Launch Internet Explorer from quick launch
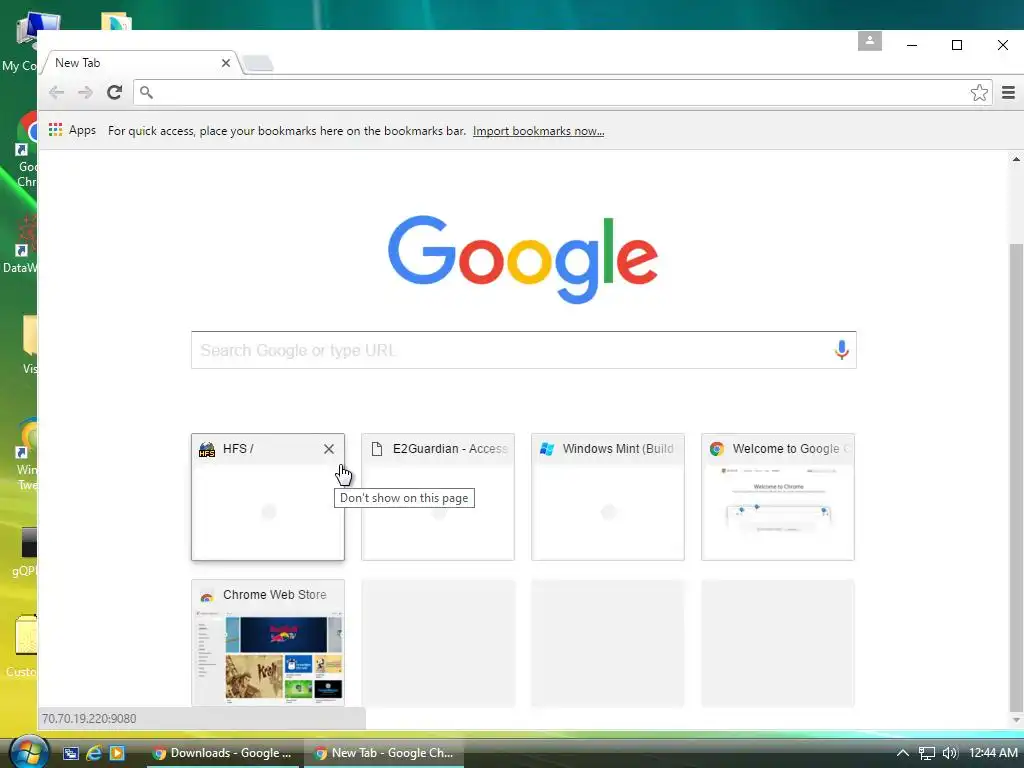The height and width of the screenshot is (768, 1024). click(x=94, y=753)
